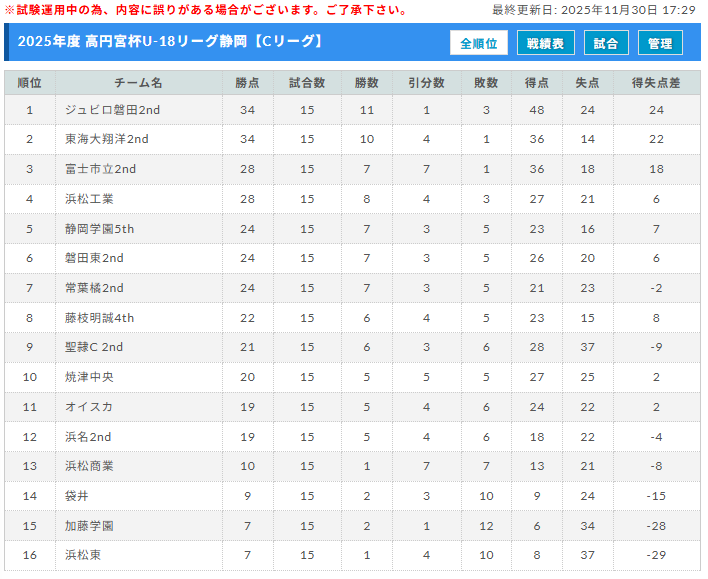708x579 pixels.
Task: Click the オイスカ team name
Action: 87,407
